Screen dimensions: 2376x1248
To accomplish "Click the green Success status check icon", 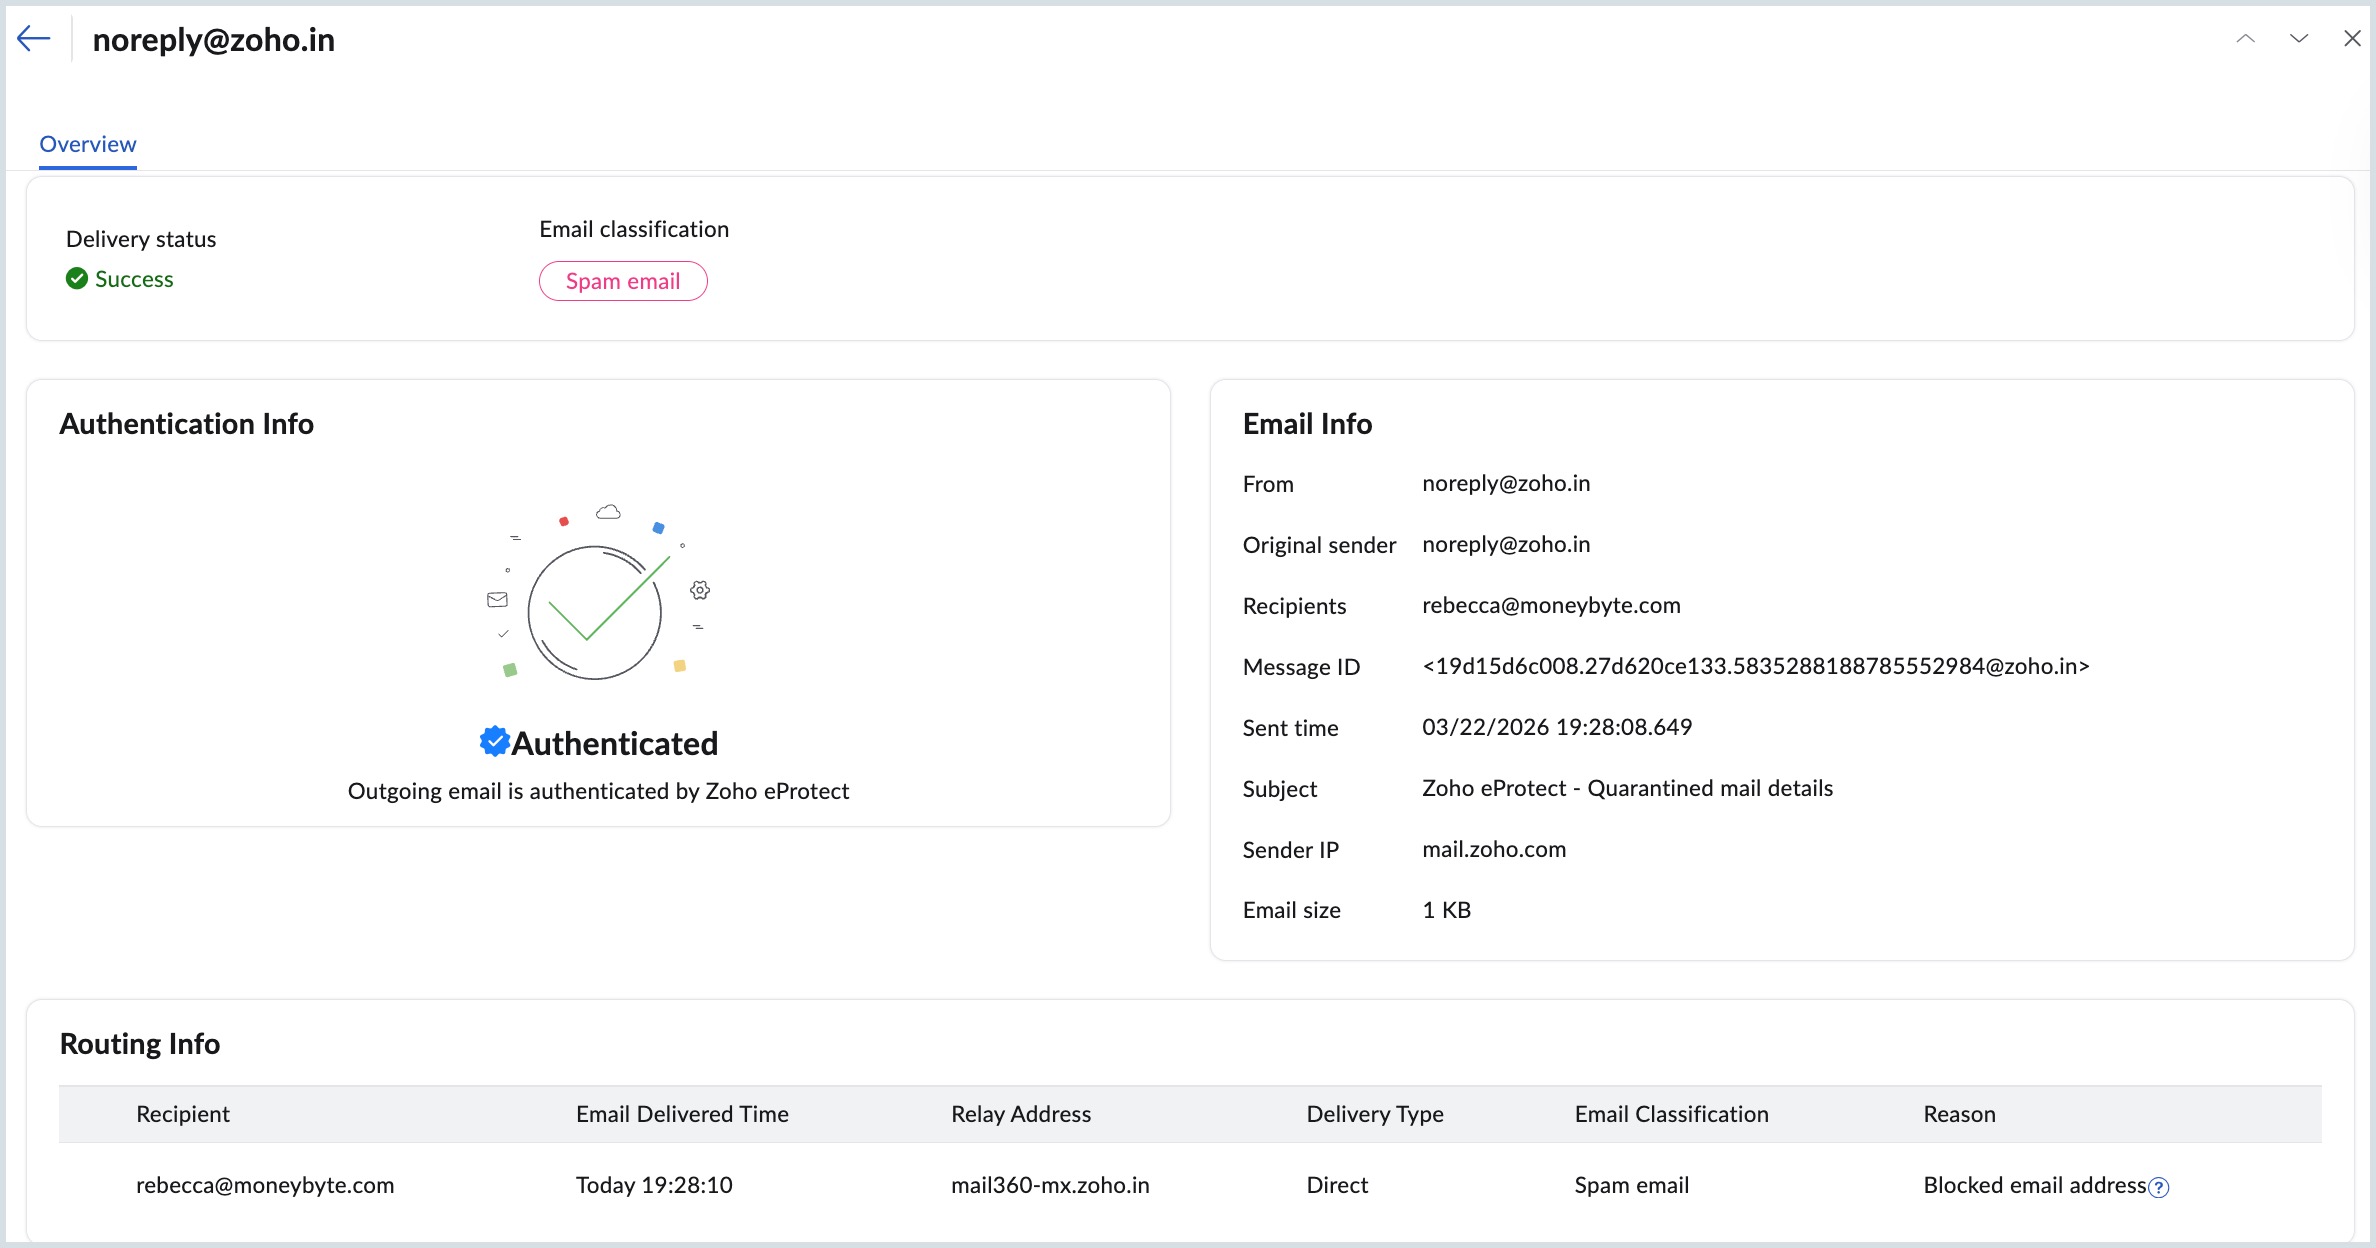I will coord(77,279).
